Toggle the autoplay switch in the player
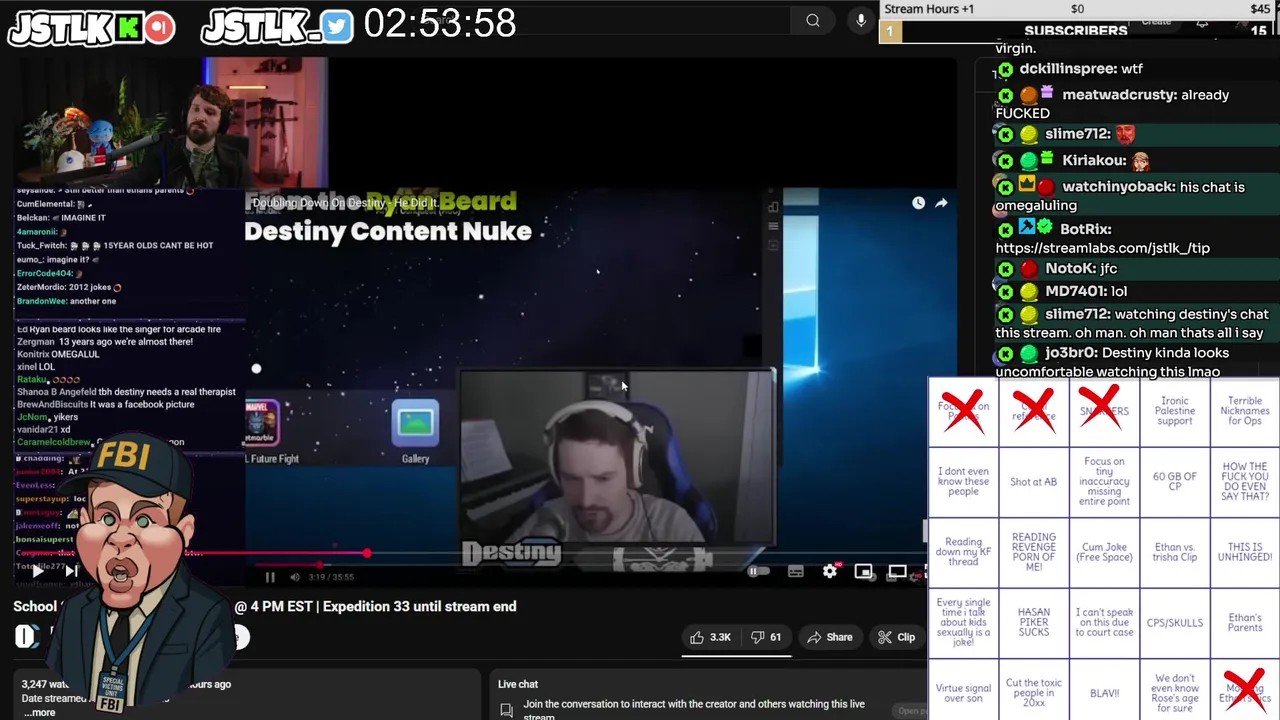The height and width of the screenshot is (720, 1280). (759, 572)
